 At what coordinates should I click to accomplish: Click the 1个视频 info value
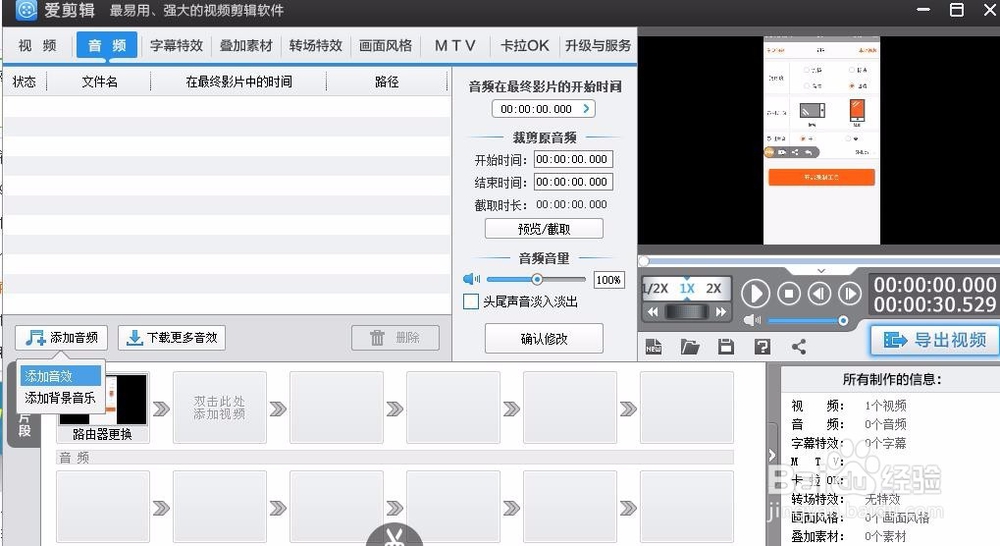[885, 406]
